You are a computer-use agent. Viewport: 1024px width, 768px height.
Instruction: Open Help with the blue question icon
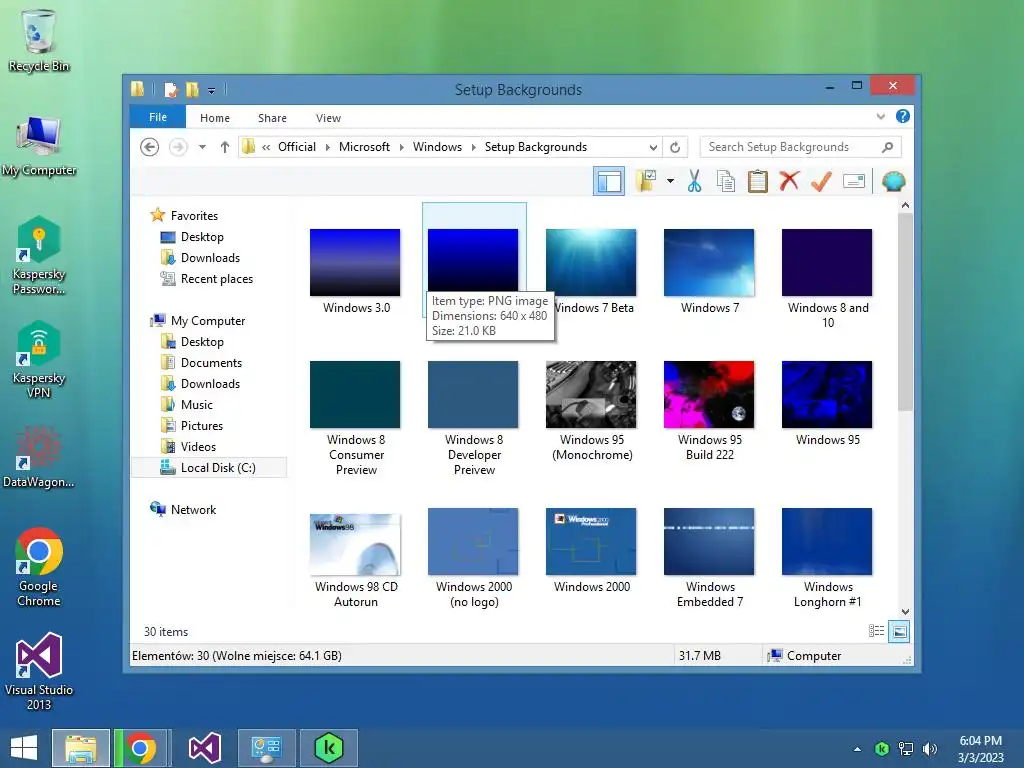(903, 116)
